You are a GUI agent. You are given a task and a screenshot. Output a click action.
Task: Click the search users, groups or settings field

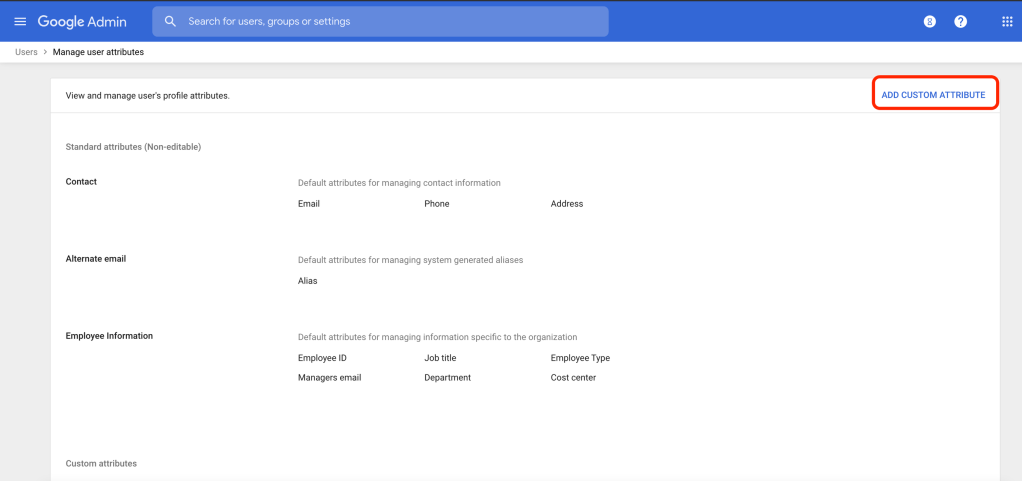pyautogui.click(x=390, y=21)
